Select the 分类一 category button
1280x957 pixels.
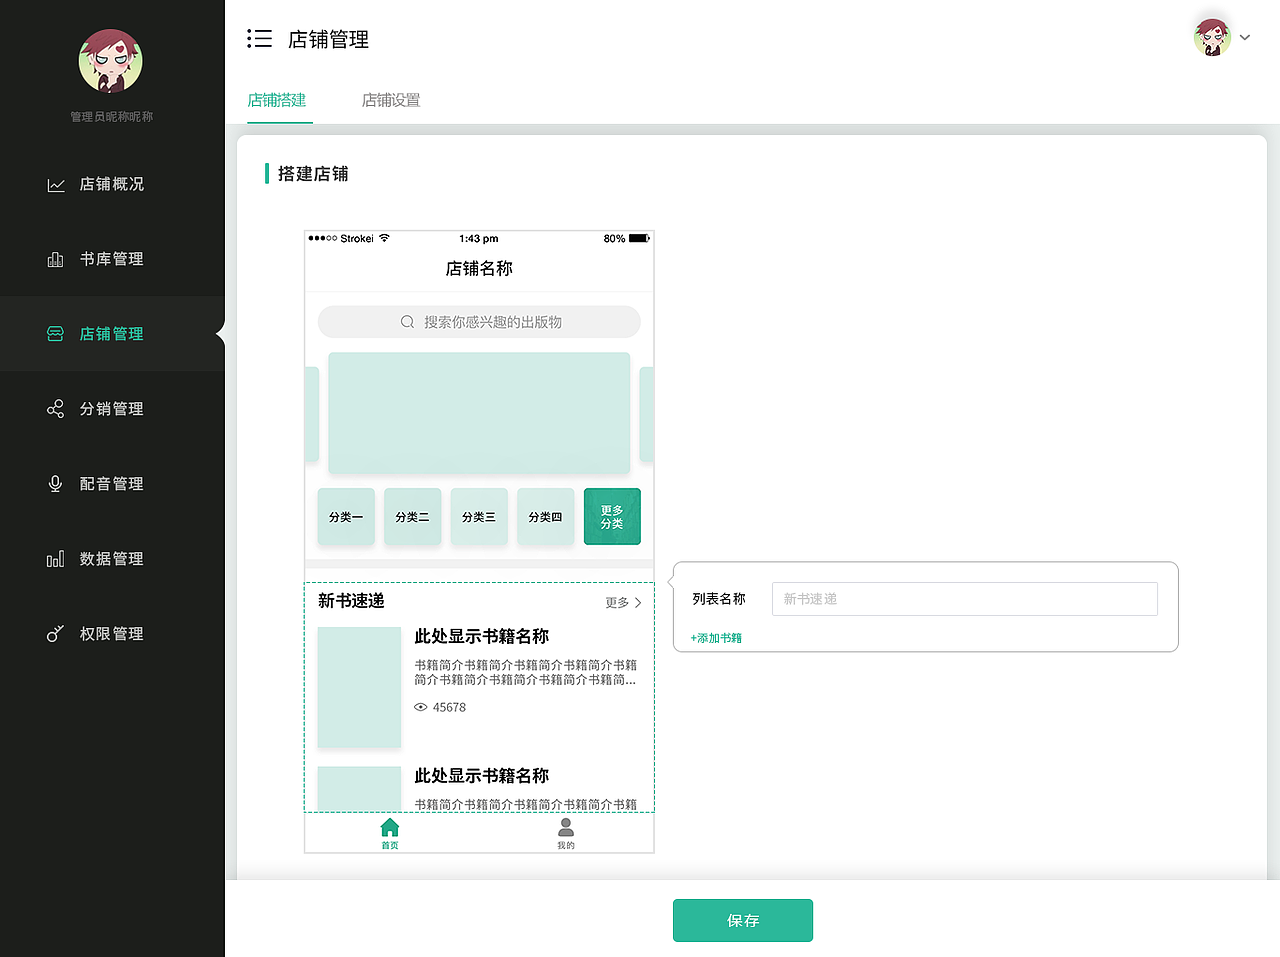click(x=345, y=517)
